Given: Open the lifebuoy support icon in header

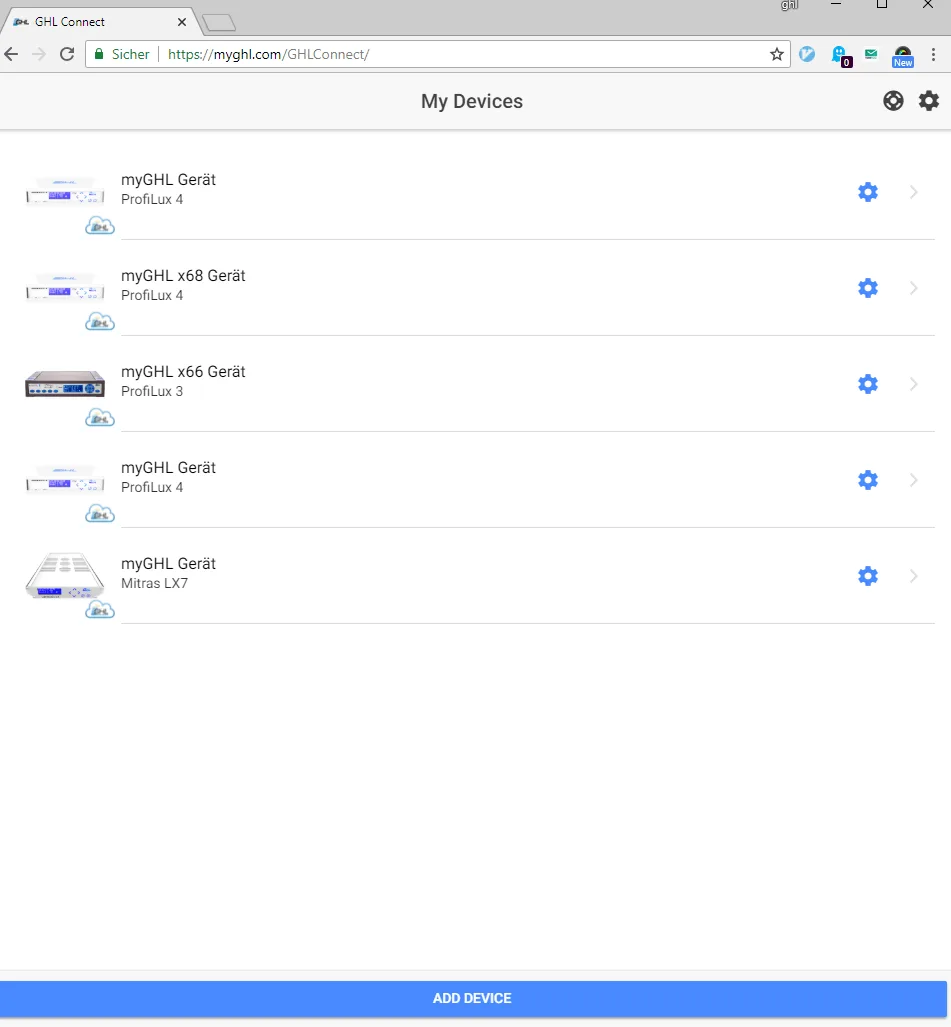Looking at the screenshot, I should click(893, 101).
